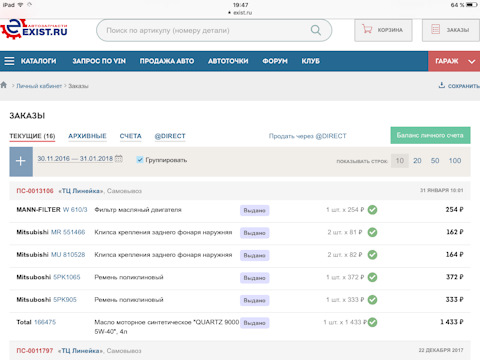The image size is (480, 360).
Task: Open the Каталоги hamburger menu
Action: click(30, 61)
